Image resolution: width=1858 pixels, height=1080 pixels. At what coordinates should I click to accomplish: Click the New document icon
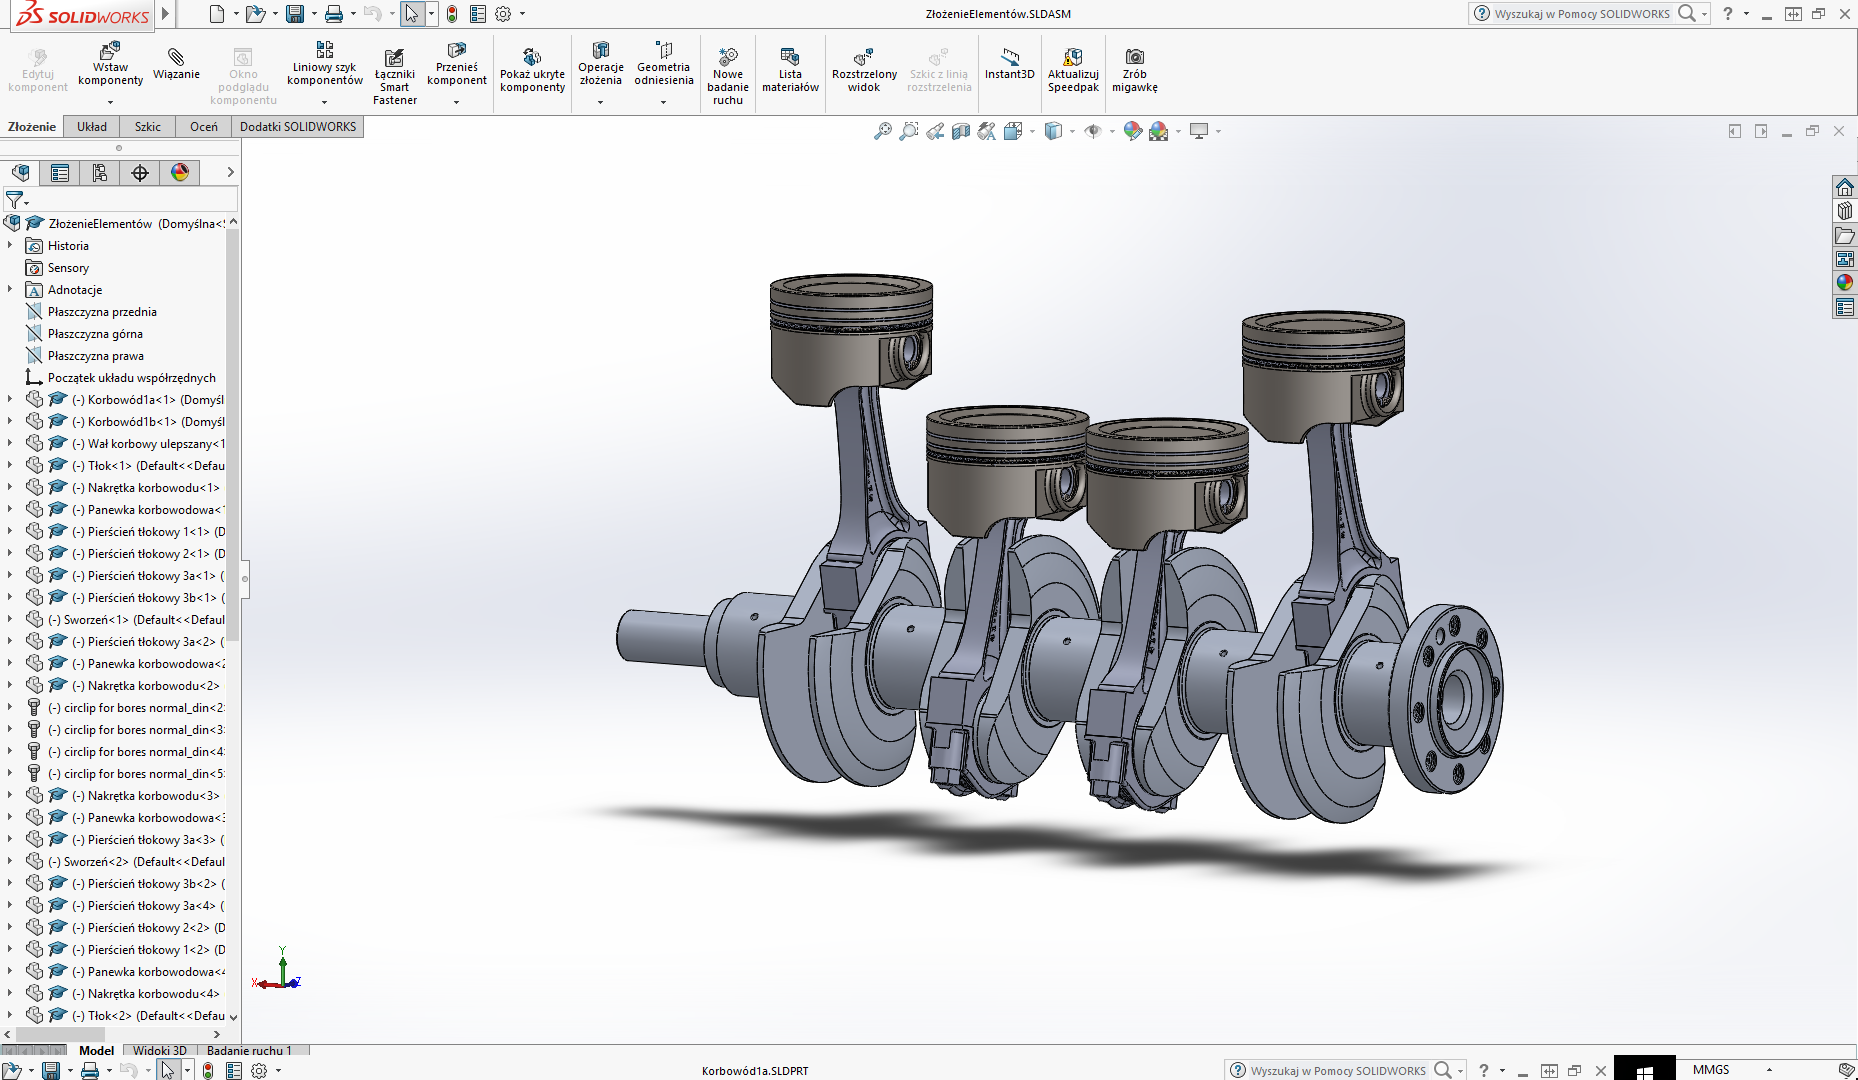pos(217,14)
